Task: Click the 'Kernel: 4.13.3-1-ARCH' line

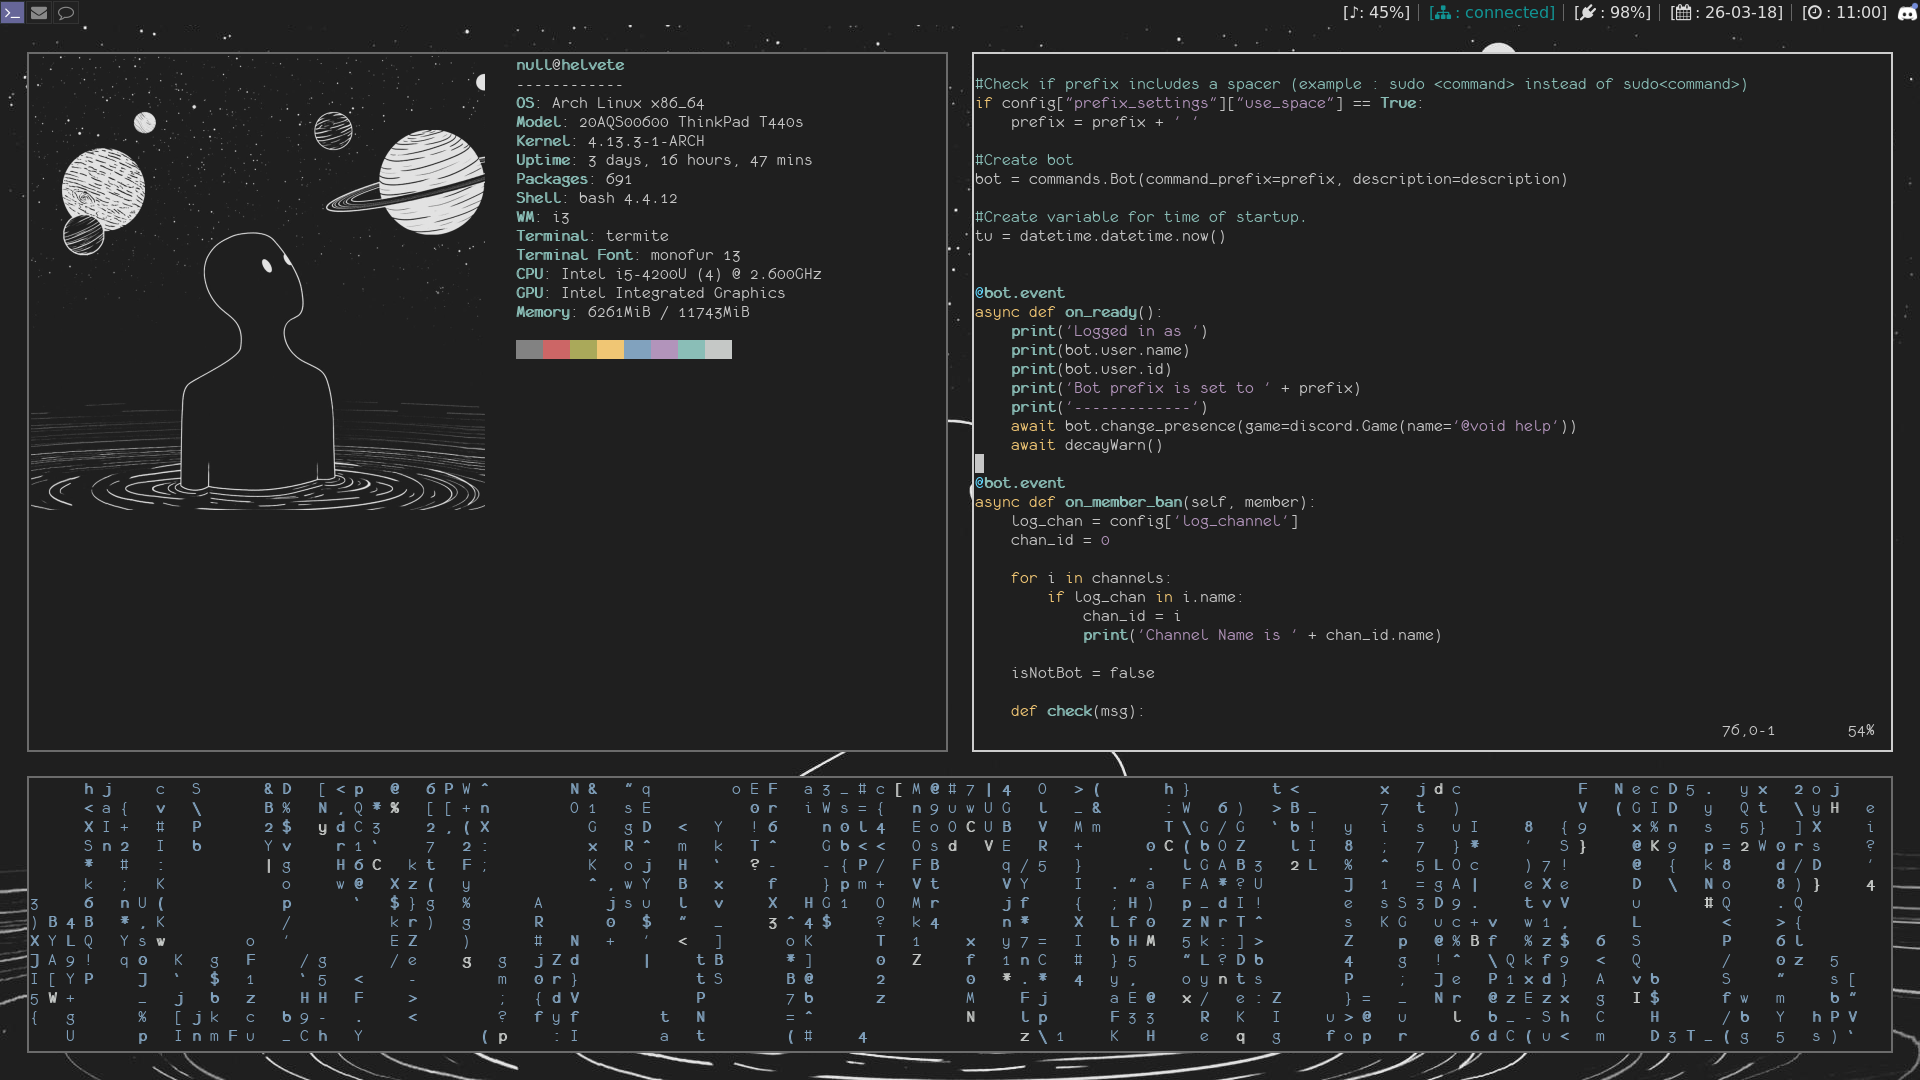Action: pos(610,141)
